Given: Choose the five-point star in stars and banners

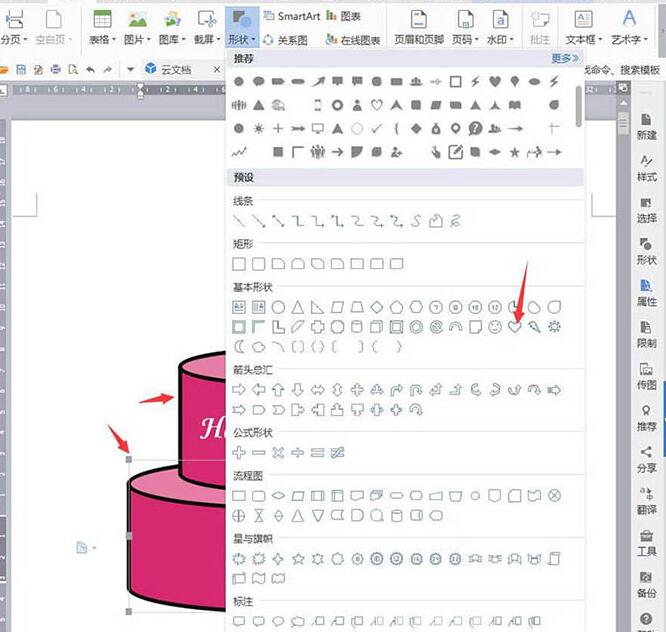Looking at the screenshot, I should (x=298, y=558).
